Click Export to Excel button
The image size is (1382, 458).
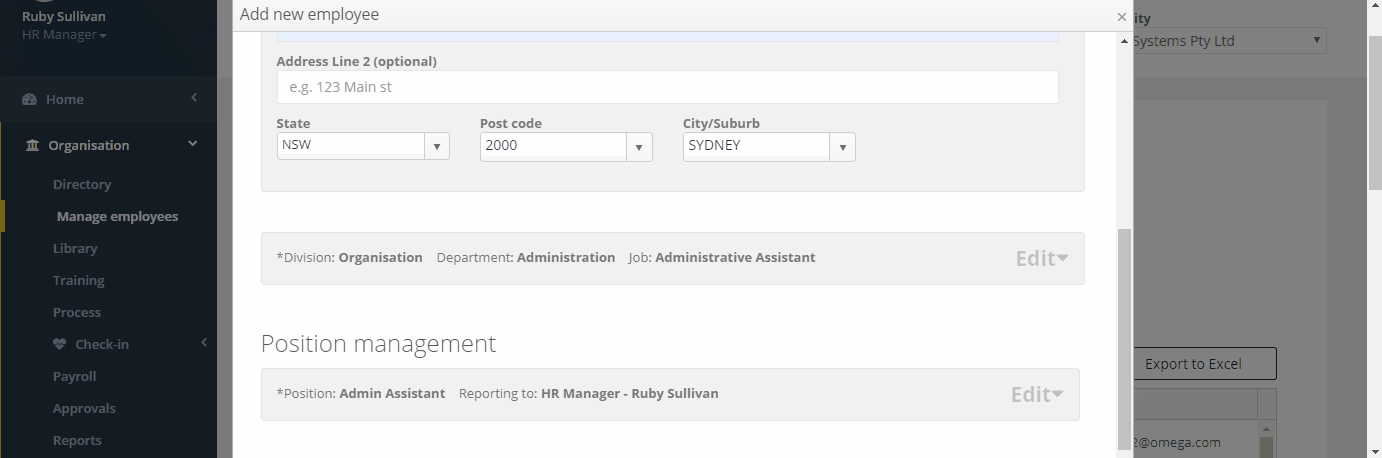pos(1195,364)
